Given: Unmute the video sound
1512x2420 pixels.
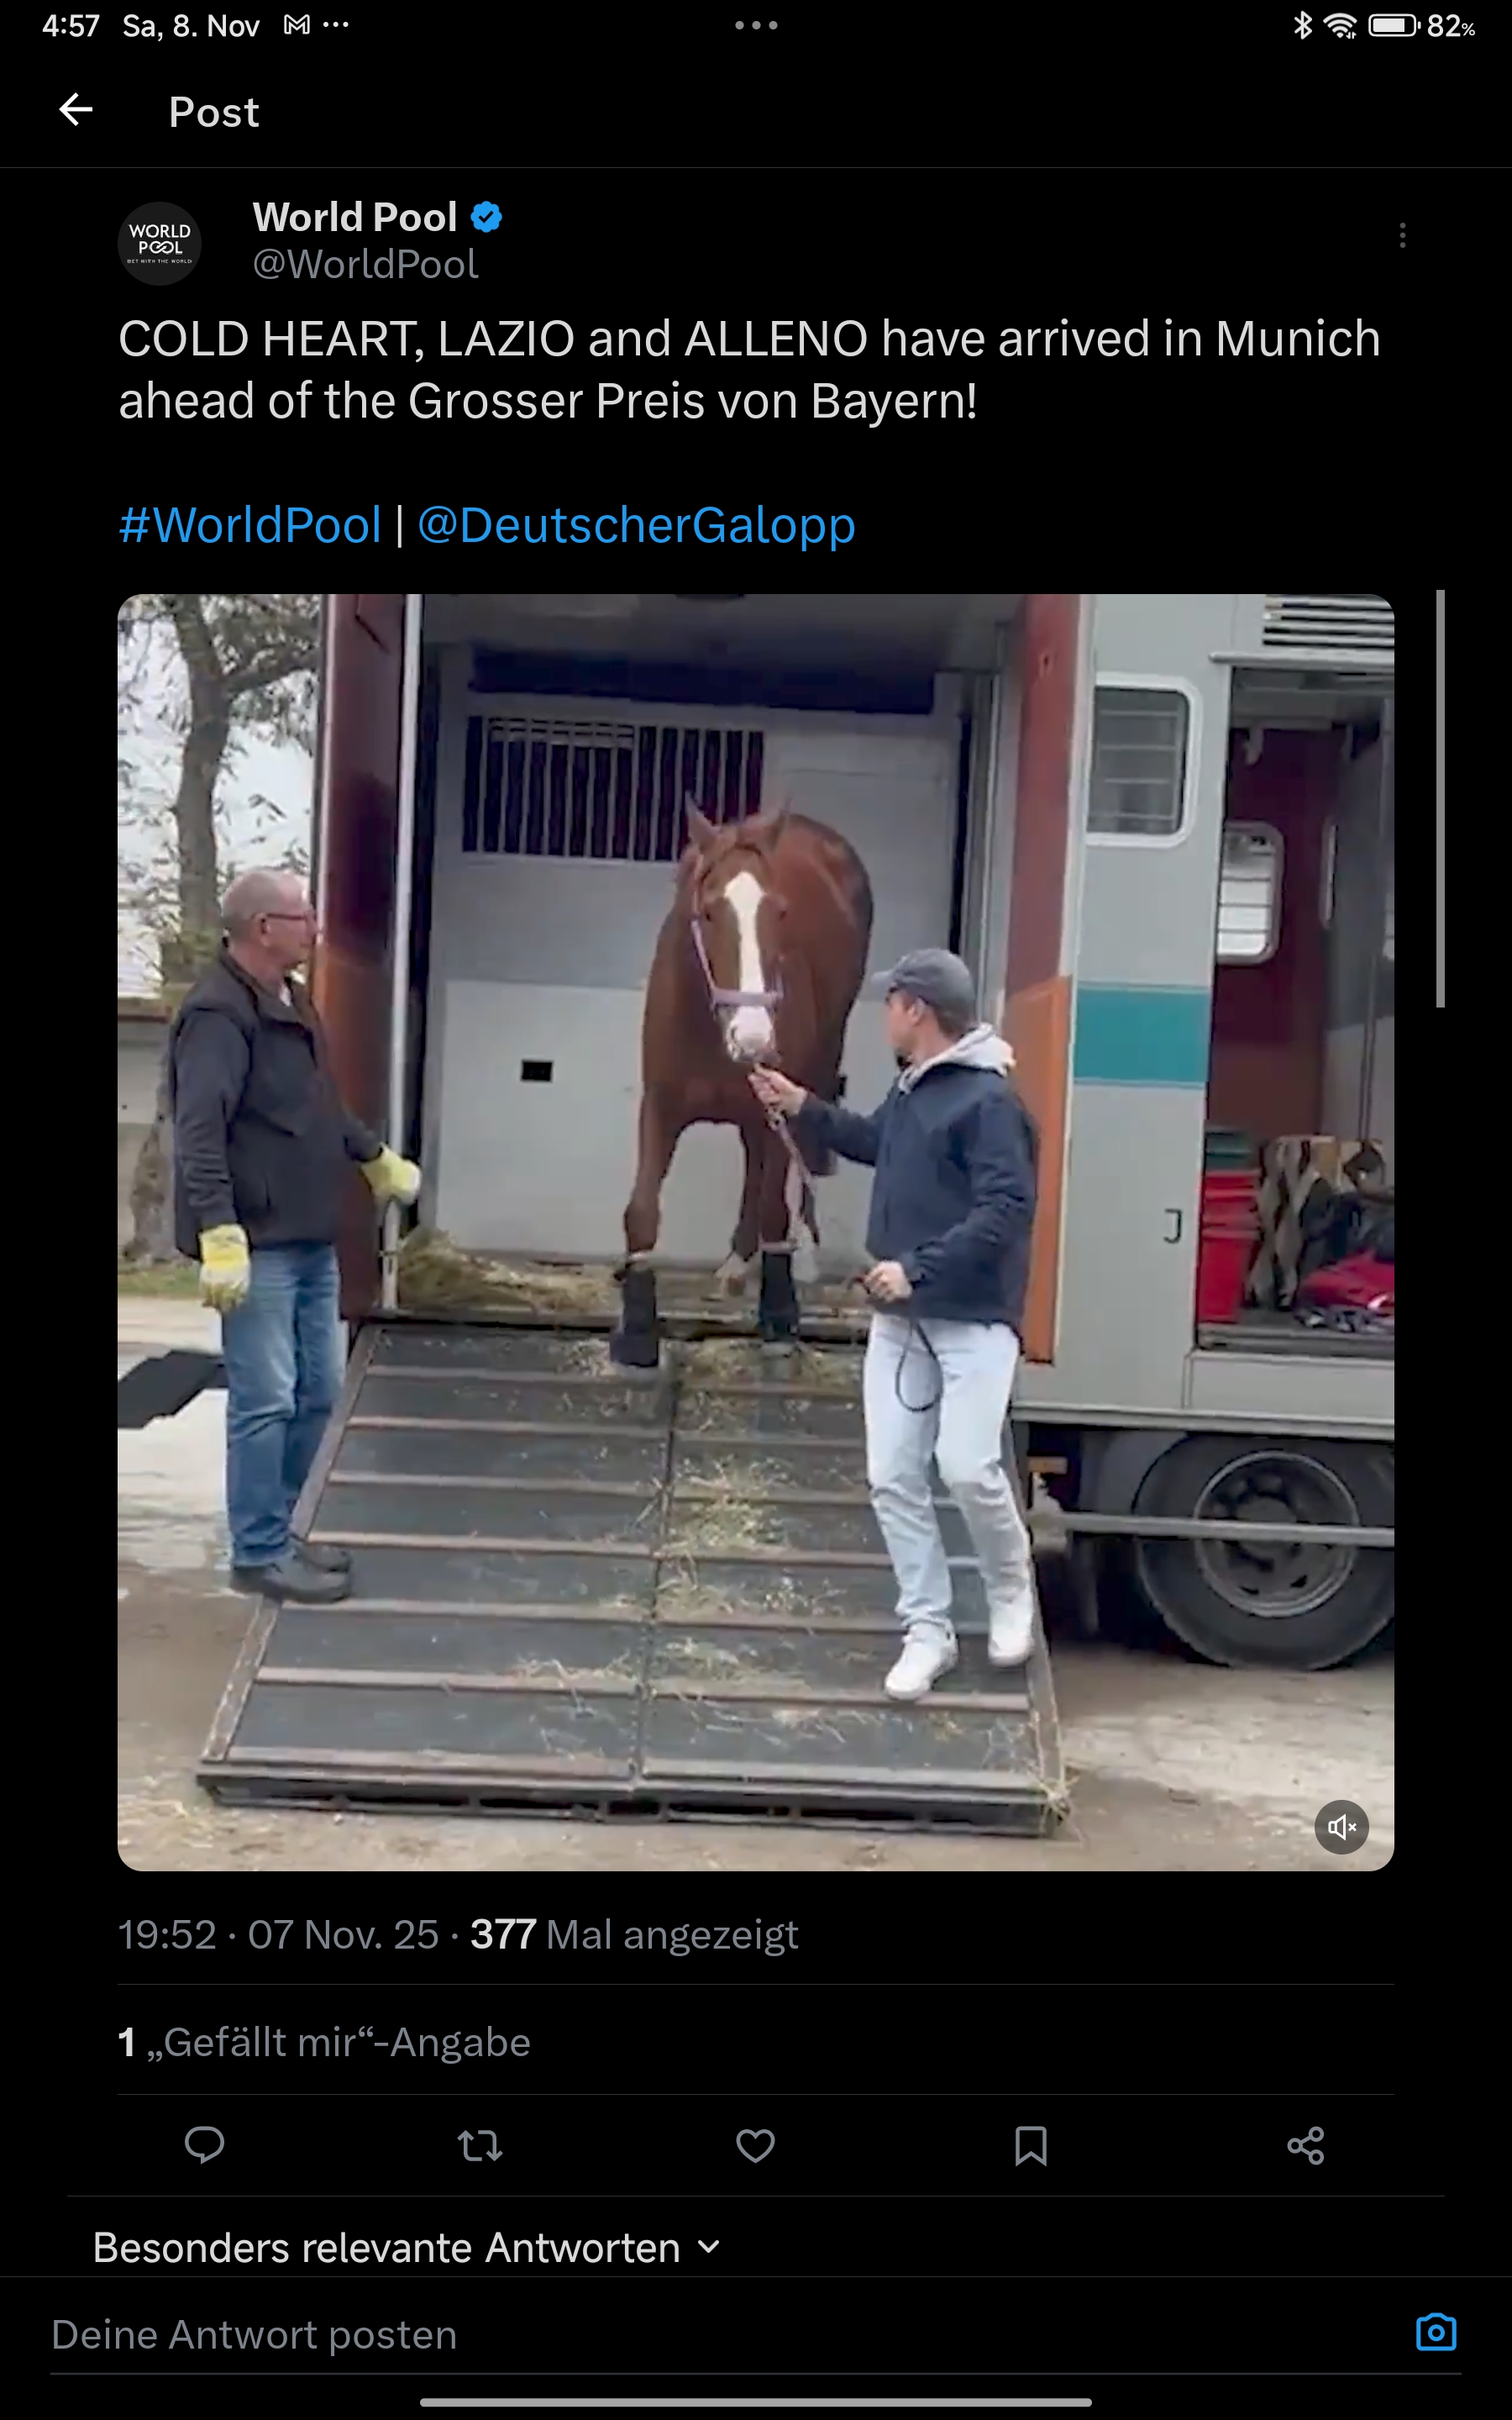Looking at the screenshot, I should [x=1341, y=1827].
